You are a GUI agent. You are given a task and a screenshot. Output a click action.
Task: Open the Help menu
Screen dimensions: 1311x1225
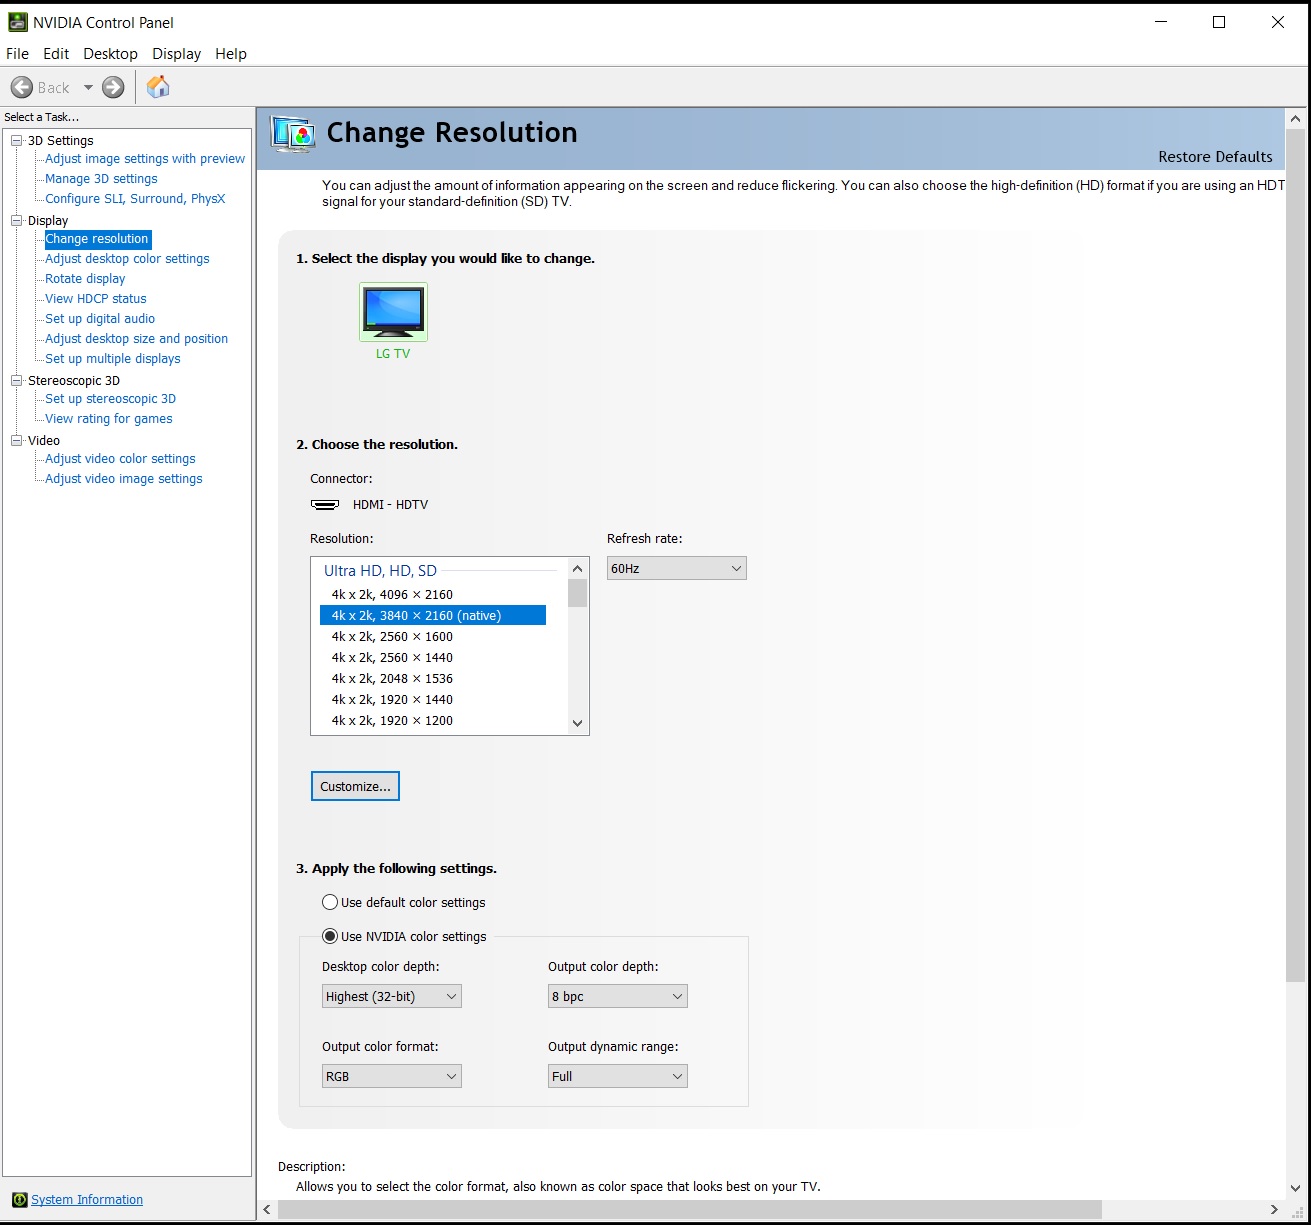pos(231,54)
